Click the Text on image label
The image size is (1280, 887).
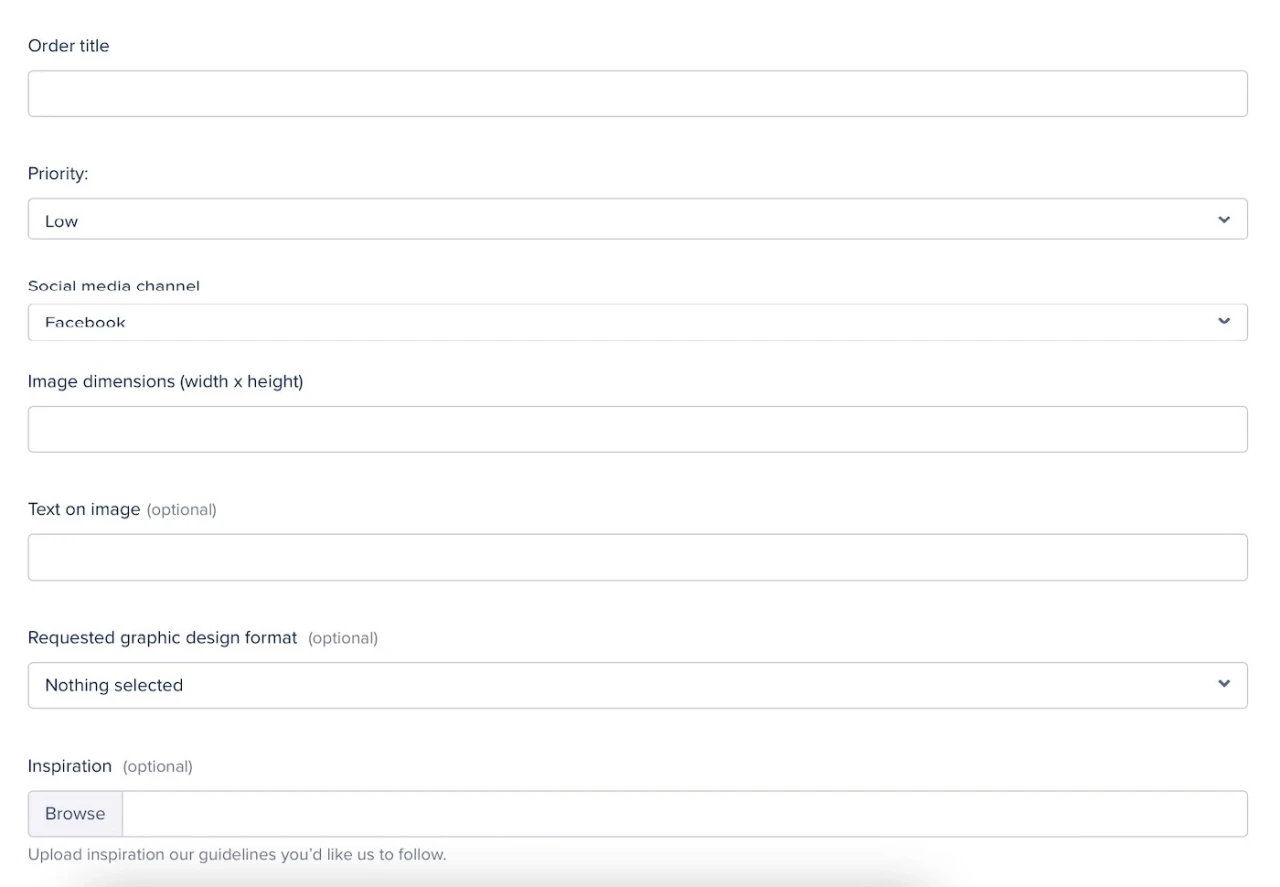tap(84, 510)
